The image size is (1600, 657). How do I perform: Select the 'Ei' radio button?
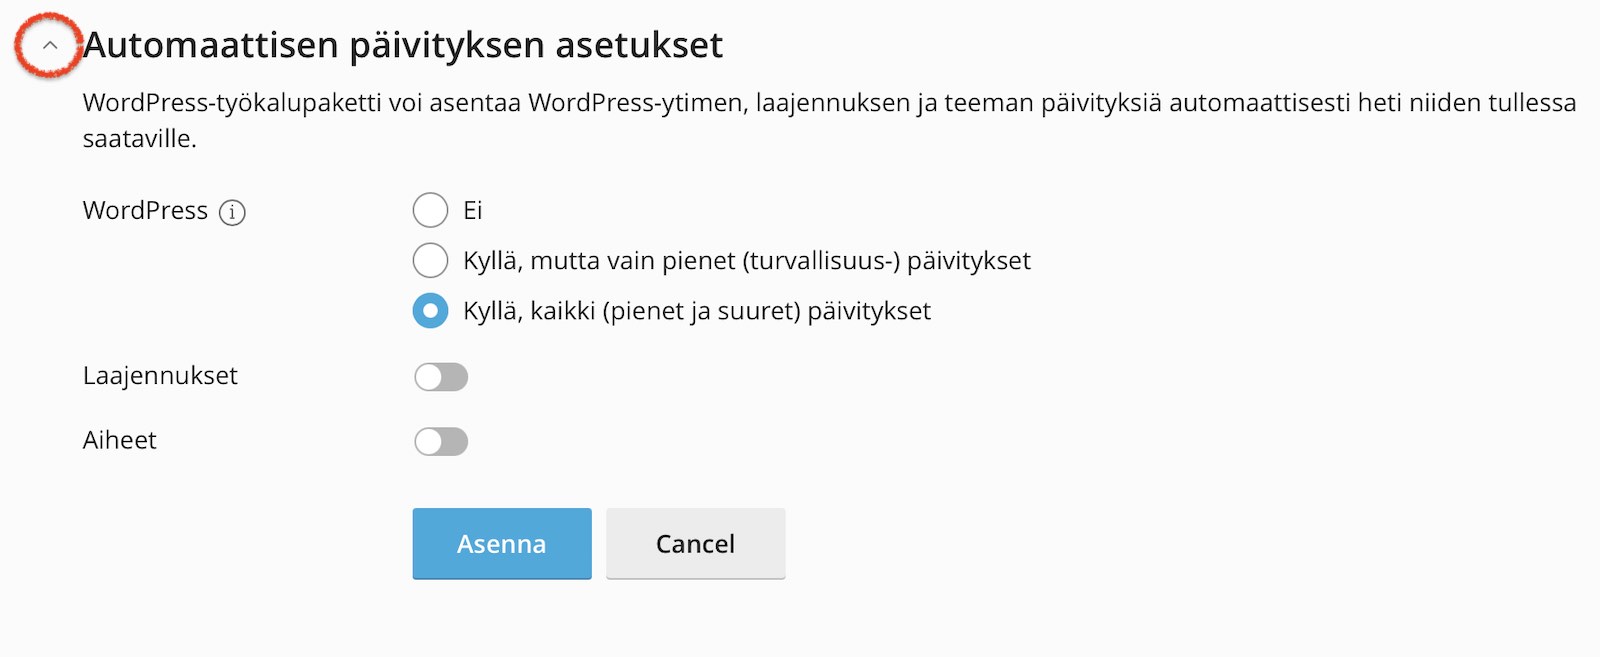click(x=430, y=210)
